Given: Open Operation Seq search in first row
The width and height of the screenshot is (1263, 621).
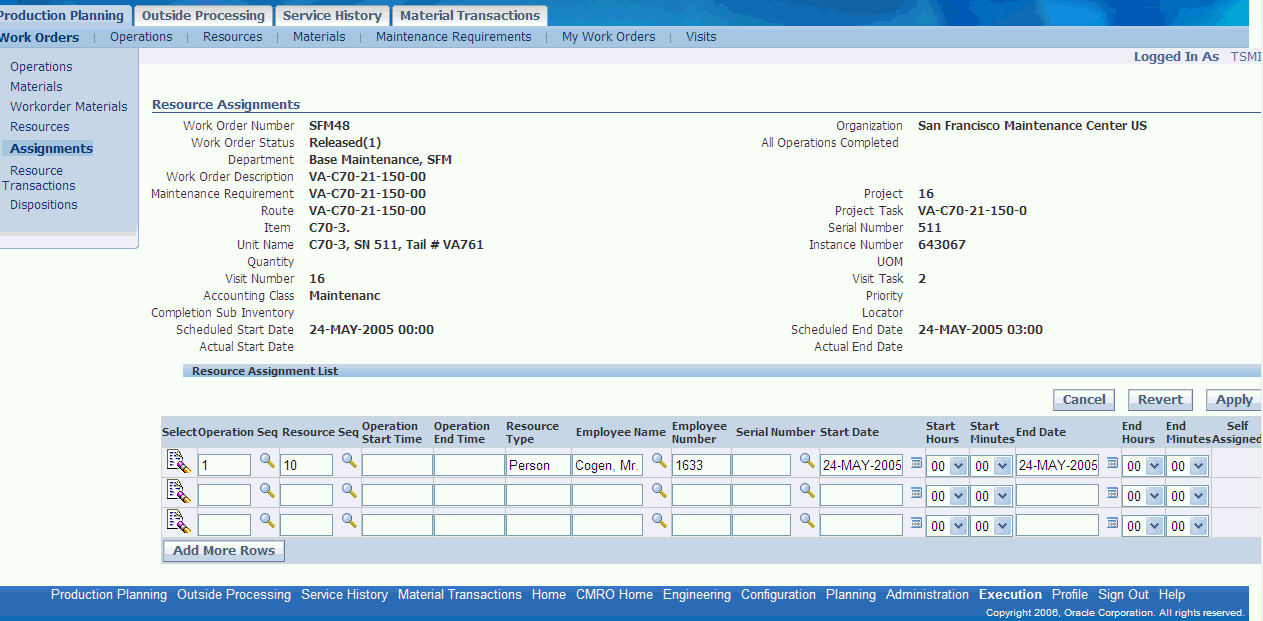Looking at the screenshot, I should pyautogui.click(x=267, y=461).
